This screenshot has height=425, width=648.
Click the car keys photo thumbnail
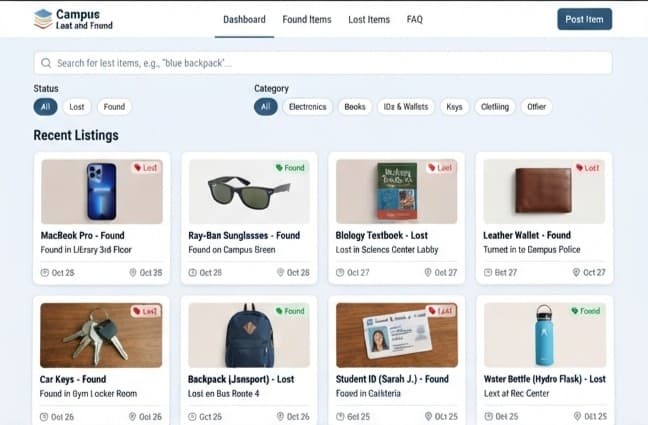tap(101, 335)
